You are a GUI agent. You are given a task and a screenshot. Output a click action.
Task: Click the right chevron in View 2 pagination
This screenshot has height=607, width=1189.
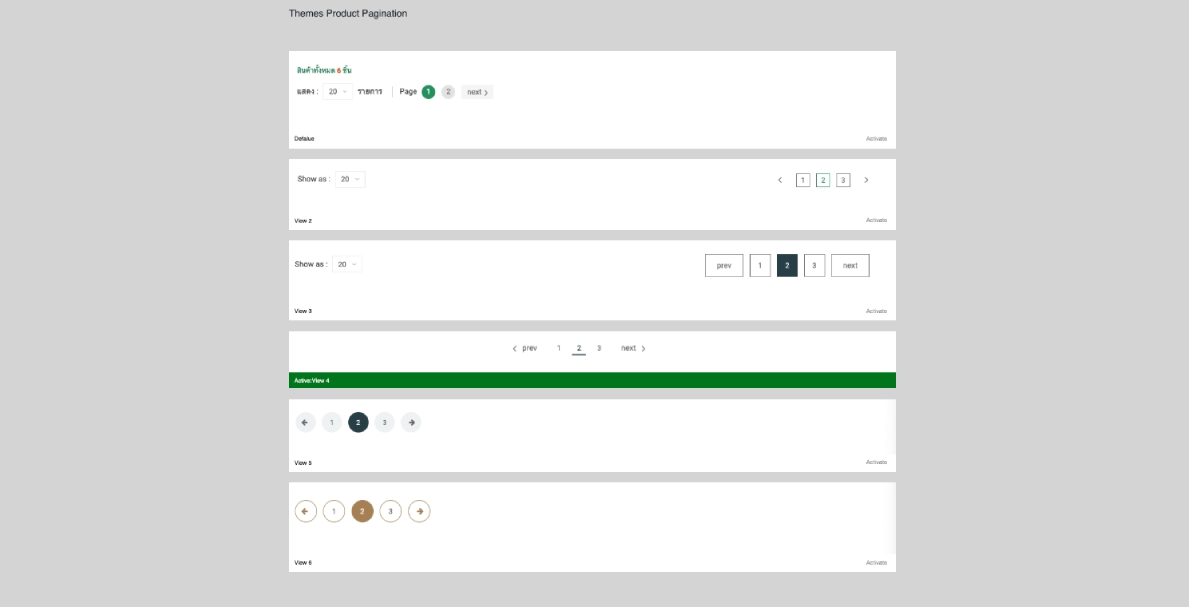[x=866, y=180]
